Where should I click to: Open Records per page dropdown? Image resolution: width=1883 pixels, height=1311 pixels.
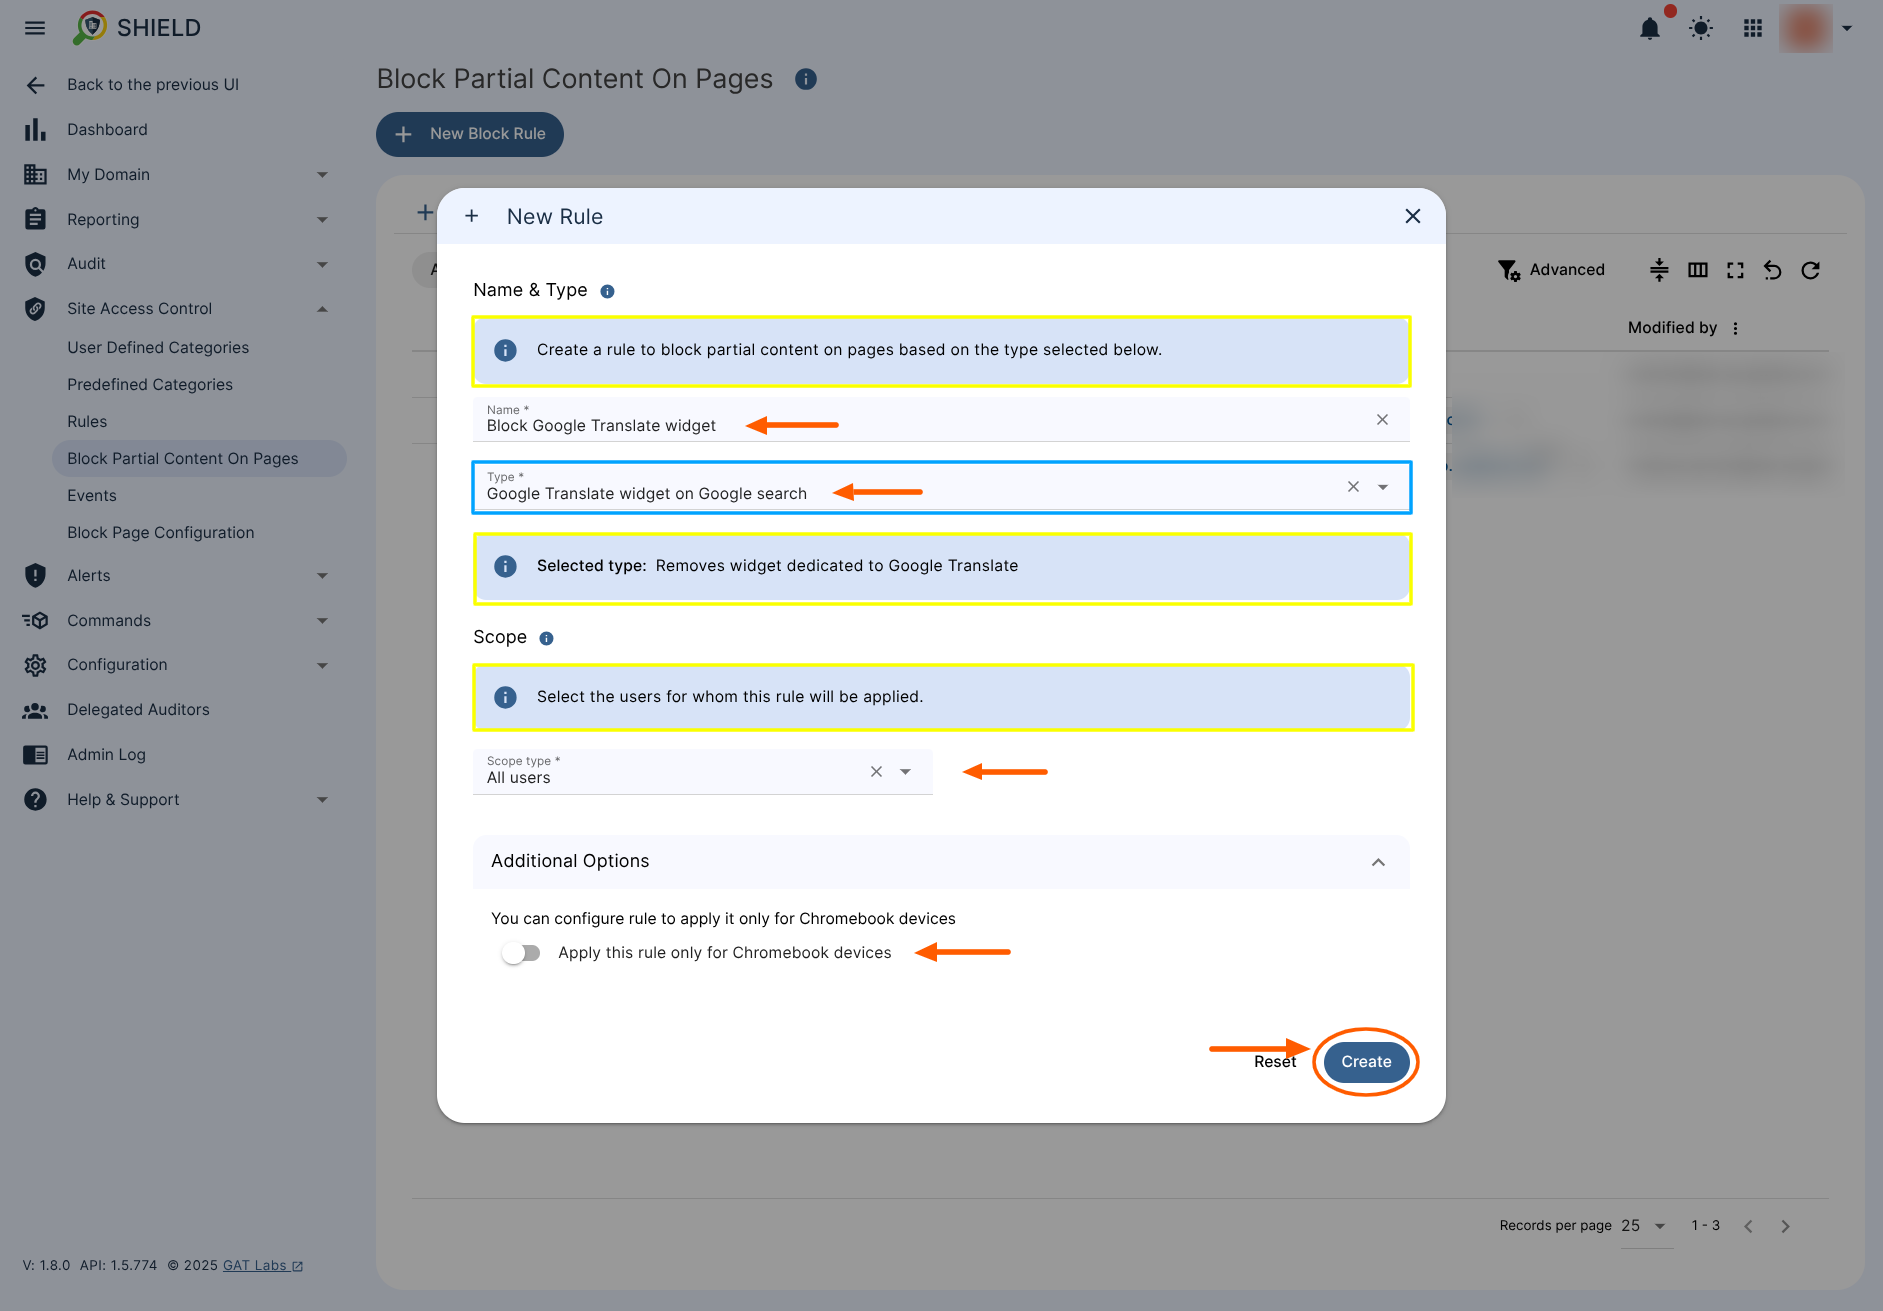(1646, 1226)
